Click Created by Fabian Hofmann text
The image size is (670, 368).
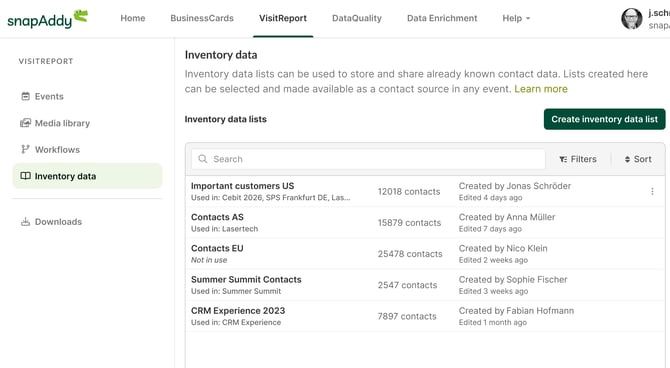pyautogui.click(x=517, y=311)
